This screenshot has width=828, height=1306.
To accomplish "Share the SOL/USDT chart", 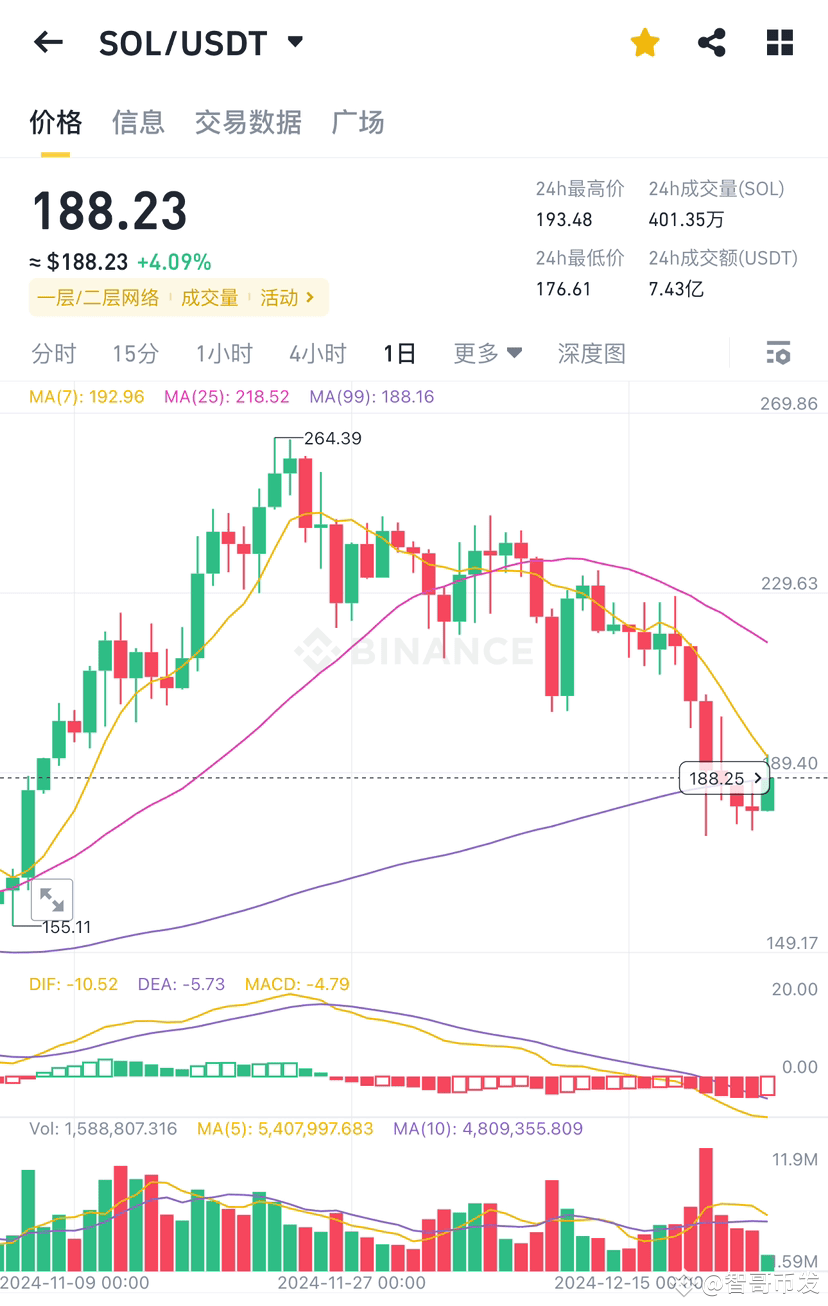I will pyautogui.click(x=712, y=41).
